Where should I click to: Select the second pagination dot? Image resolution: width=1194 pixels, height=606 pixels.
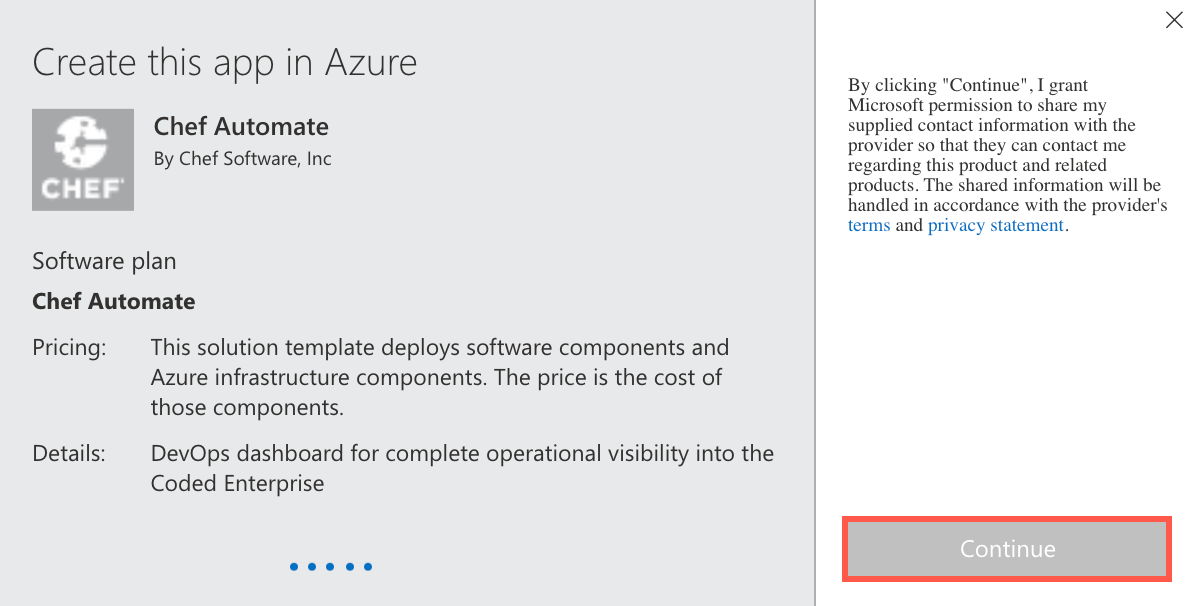312,567
